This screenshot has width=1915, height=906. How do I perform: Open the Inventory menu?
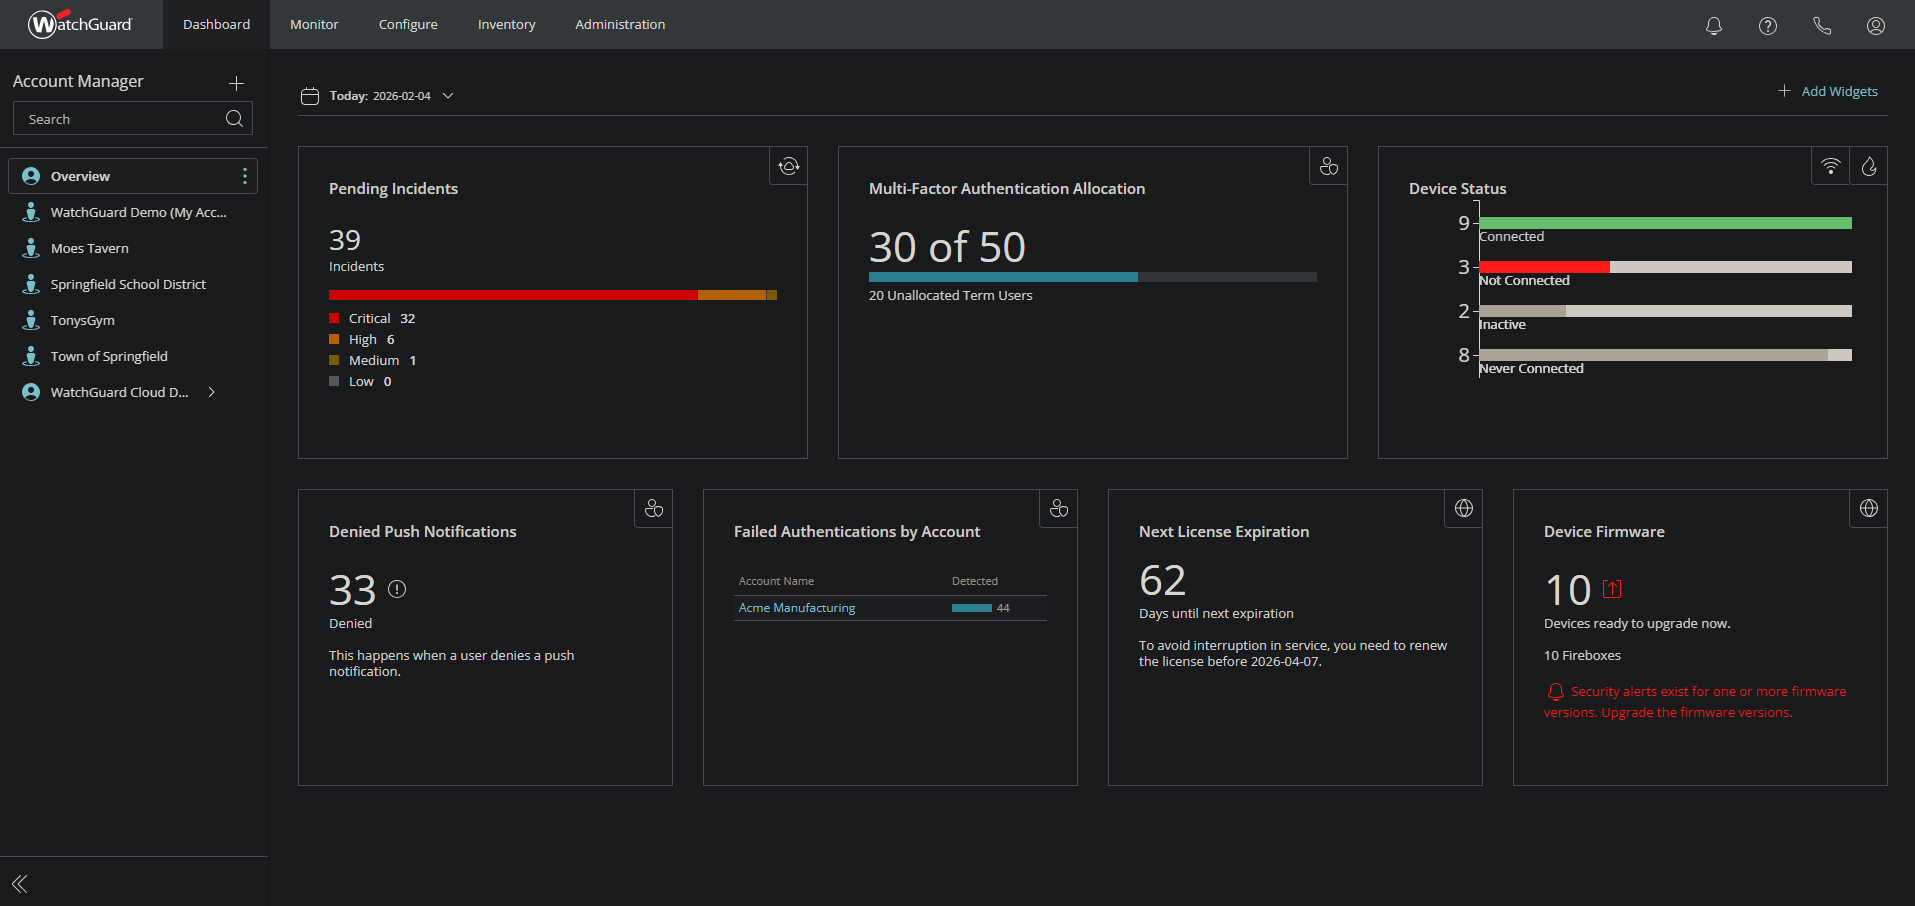coord(506,25)
